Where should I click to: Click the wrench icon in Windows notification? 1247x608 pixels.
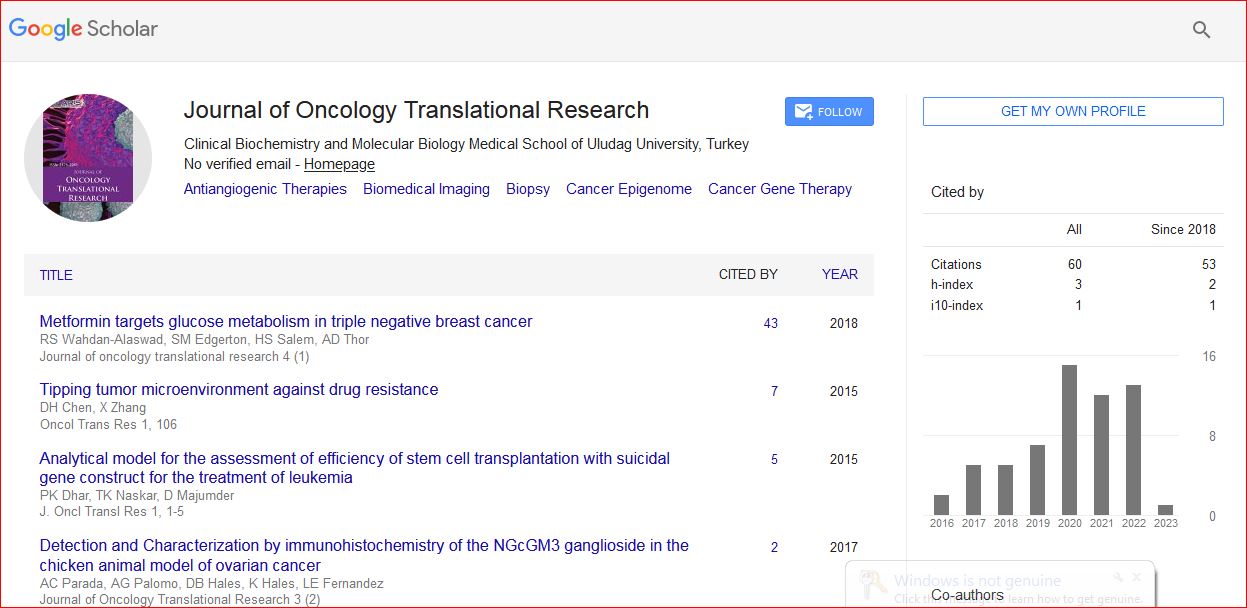1118,577
